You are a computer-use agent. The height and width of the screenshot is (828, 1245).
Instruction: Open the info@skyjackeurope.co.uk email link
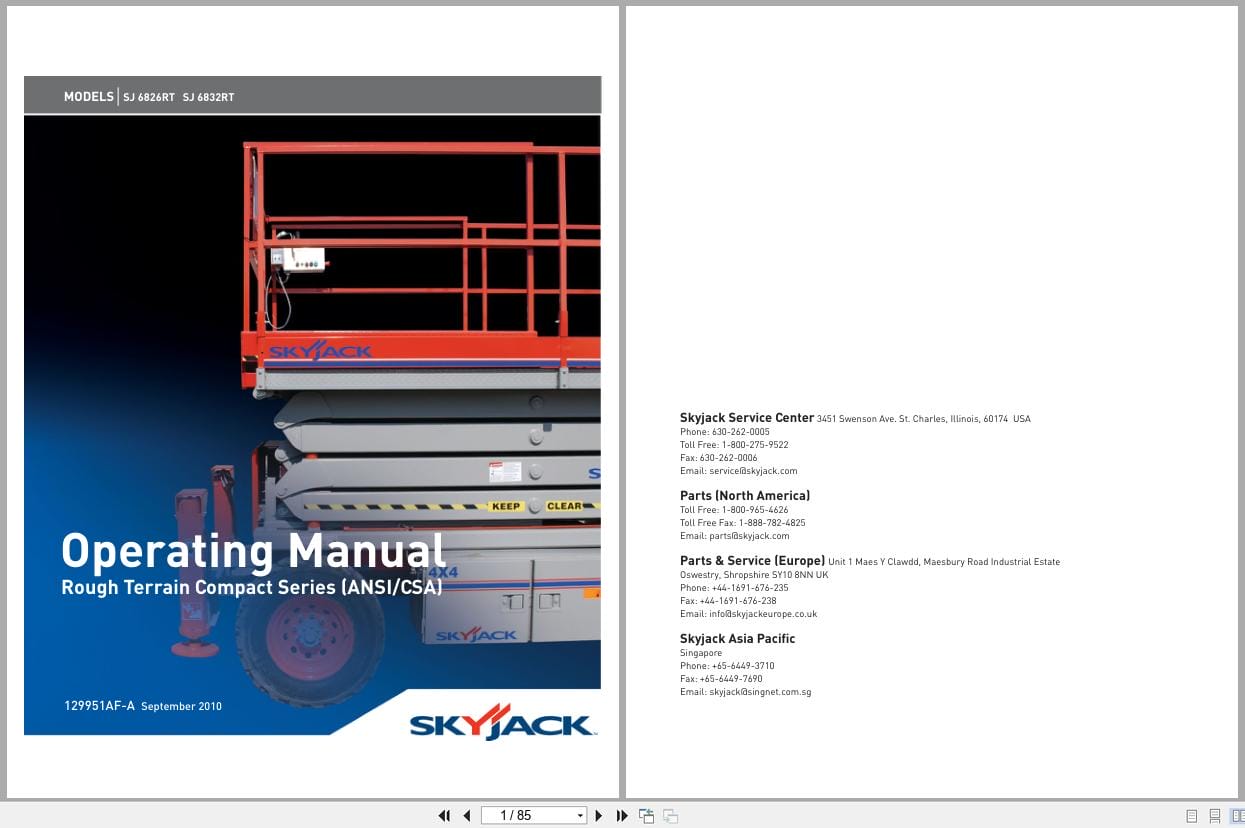(763, 613)
